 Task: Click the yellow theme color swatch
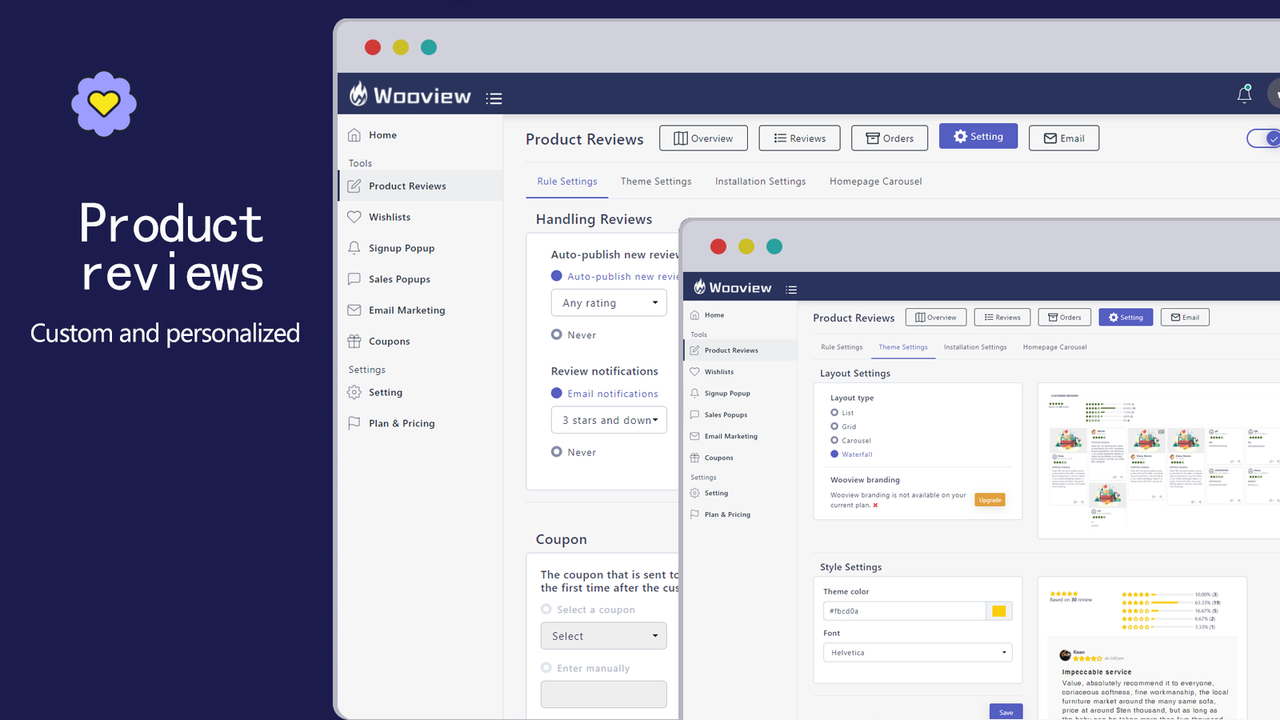[x=998, y=610]
